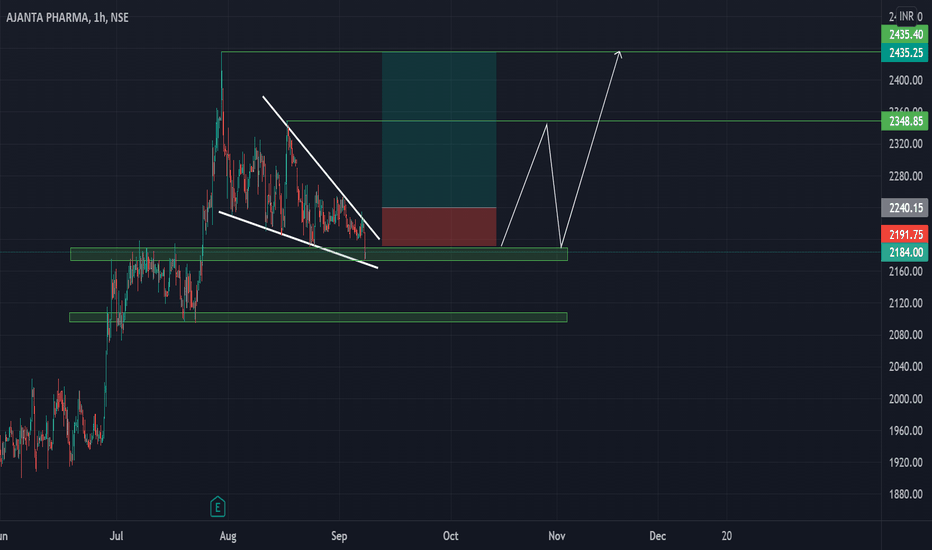
Task: Select the red 2191.75 price label
Action: coord(905,234)
